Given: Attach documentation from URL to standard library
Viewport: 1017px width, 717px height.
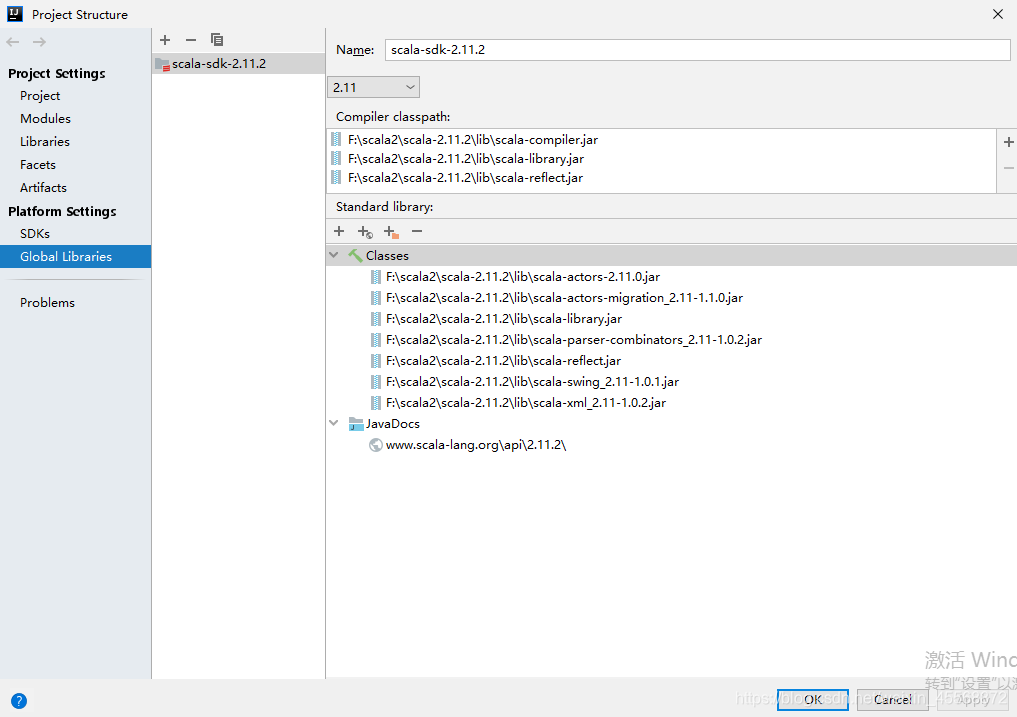Looking at the screenshot, I should pyautogui.click(x=365, y=231).
